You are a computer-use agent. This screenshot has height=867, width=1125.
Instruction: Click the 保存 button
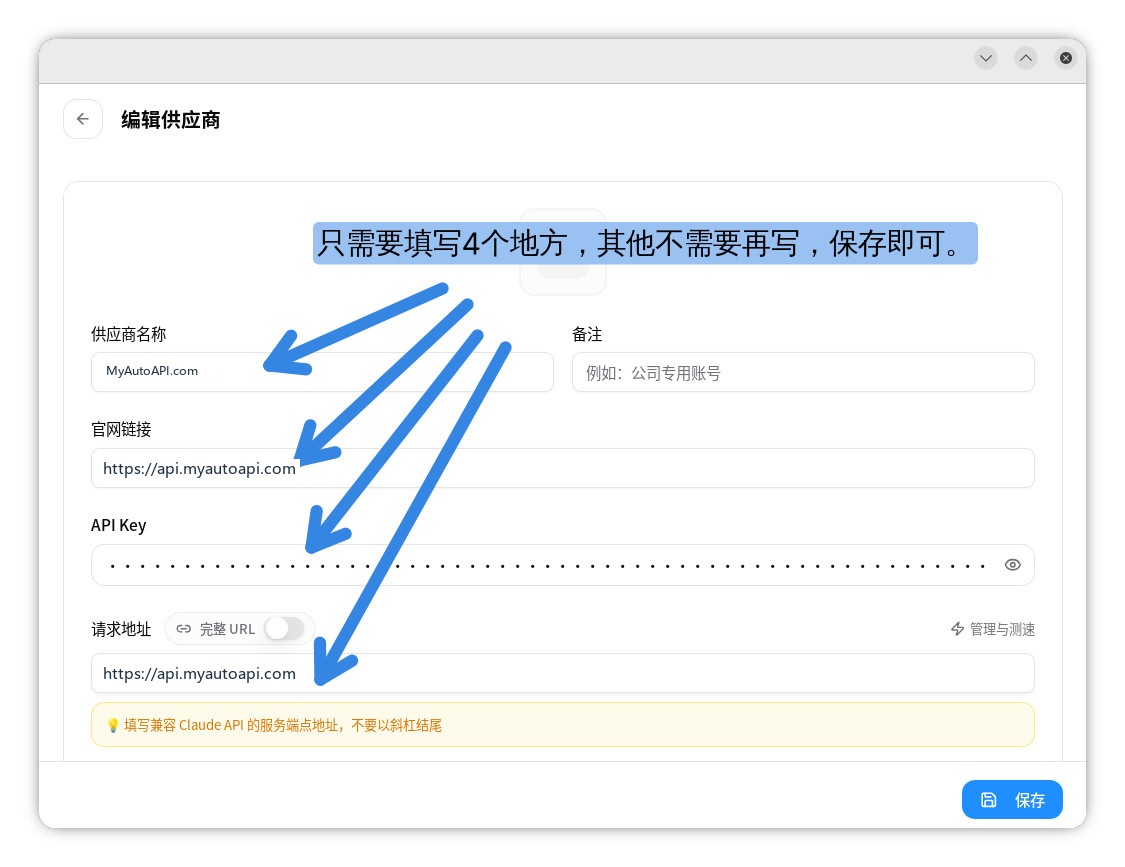point(1012,800)
